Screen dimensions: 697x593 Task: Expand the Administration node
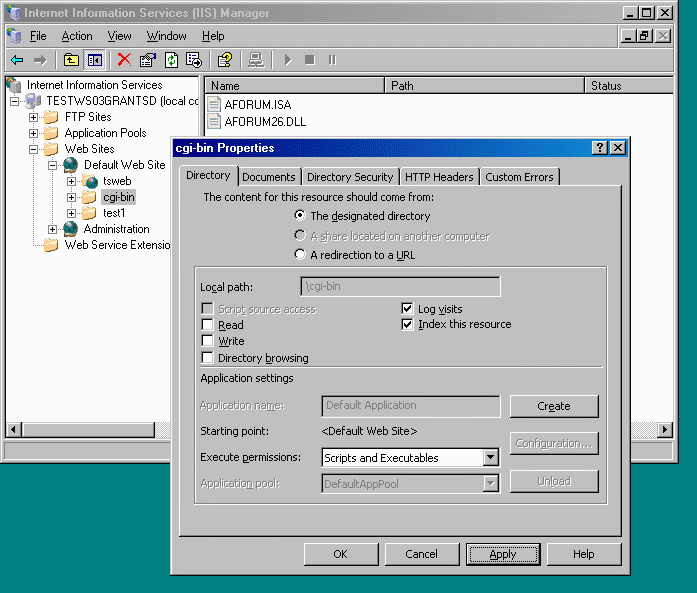[52, 229]
